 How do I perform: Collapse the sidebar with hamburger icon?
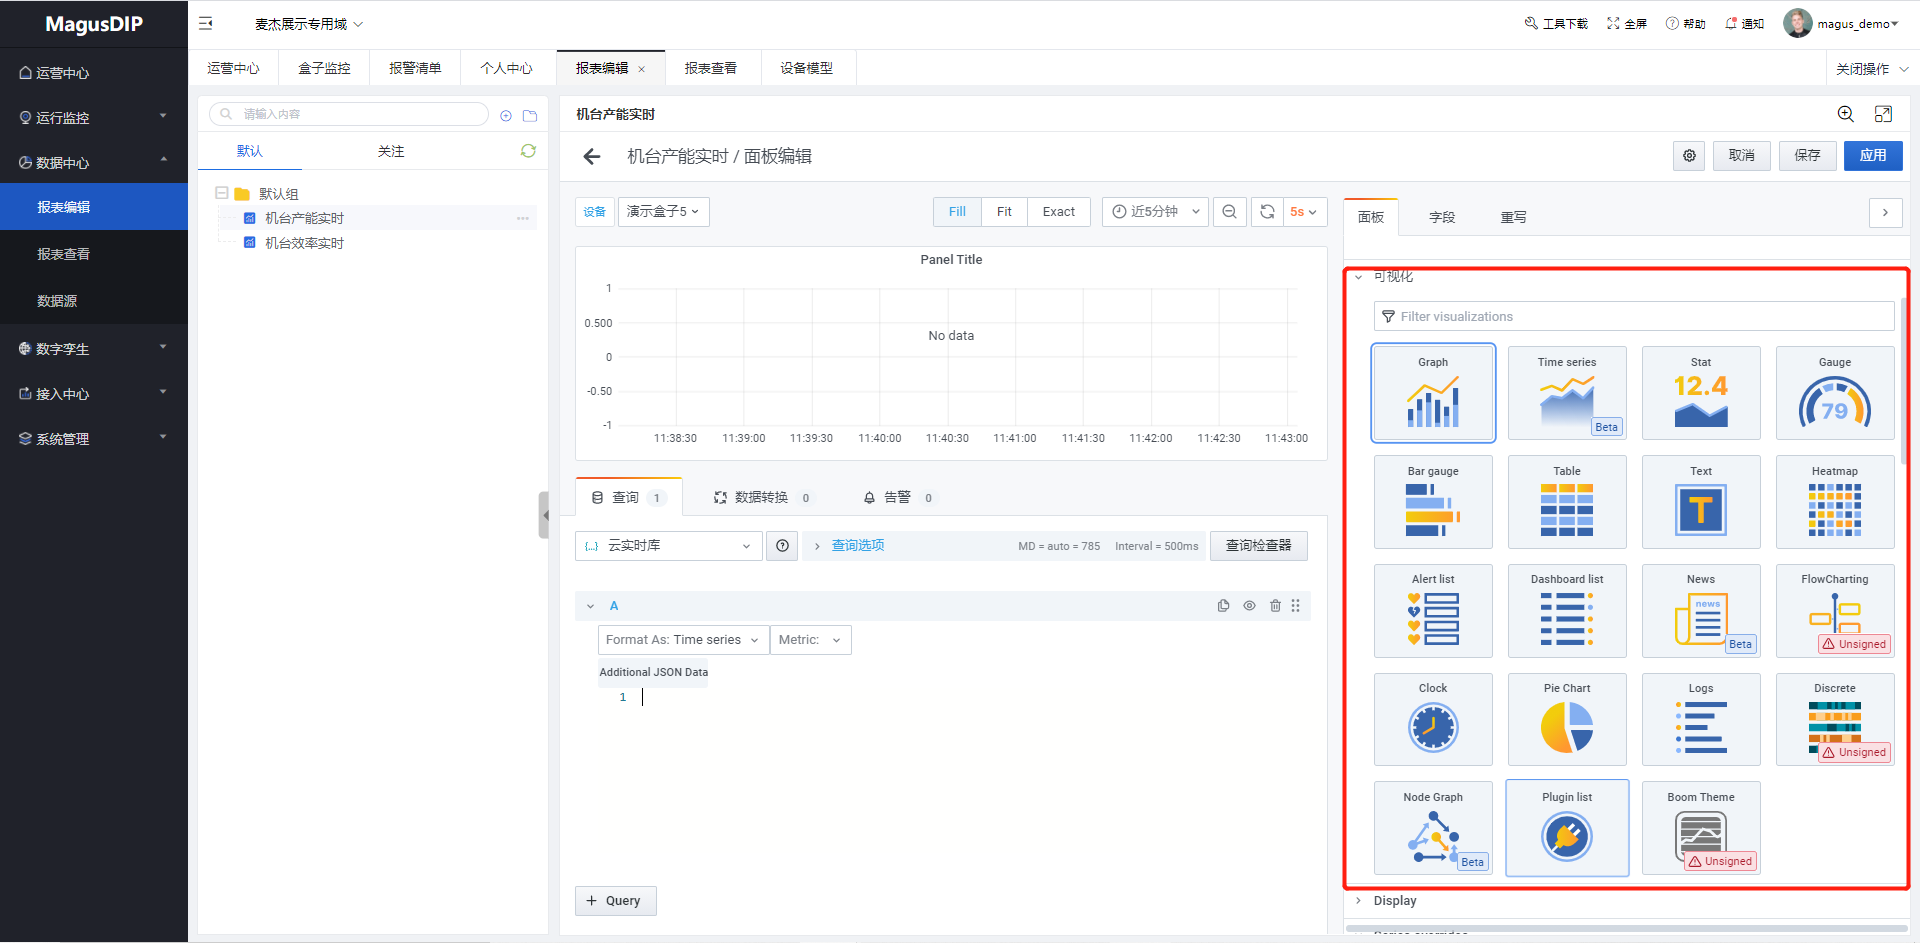tap(206, 23)
